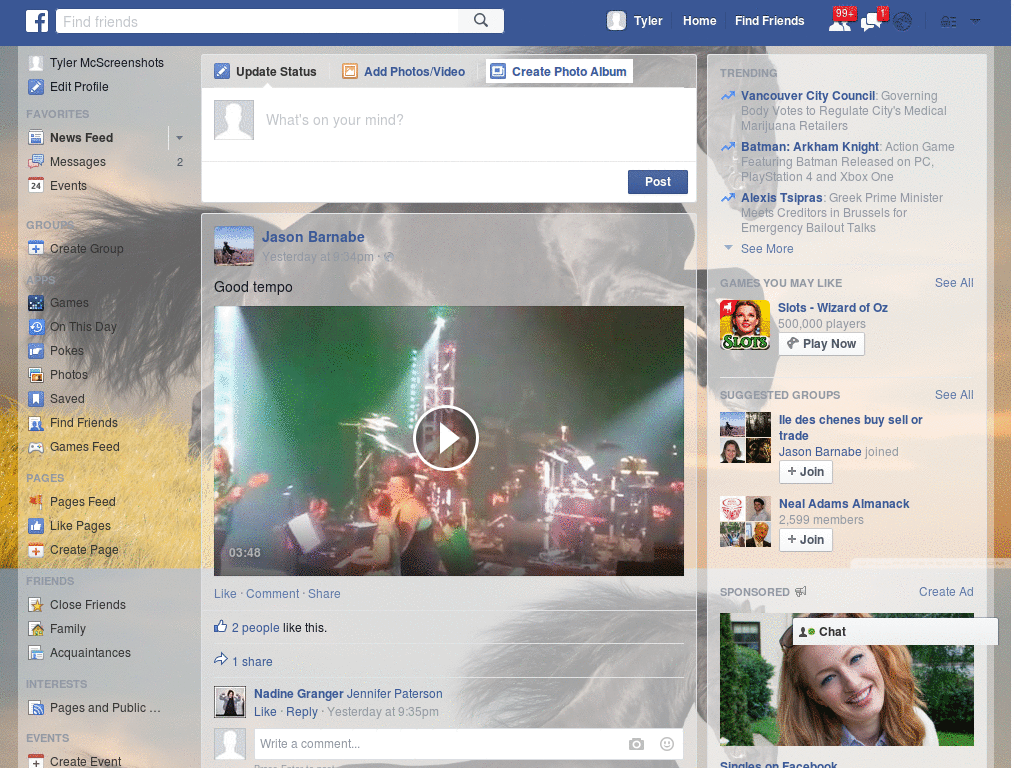The width and height of the screenshot is (1024, 768).
Task: Open Alexis Tsipras trending topic
Action: (x=781, y=198)
